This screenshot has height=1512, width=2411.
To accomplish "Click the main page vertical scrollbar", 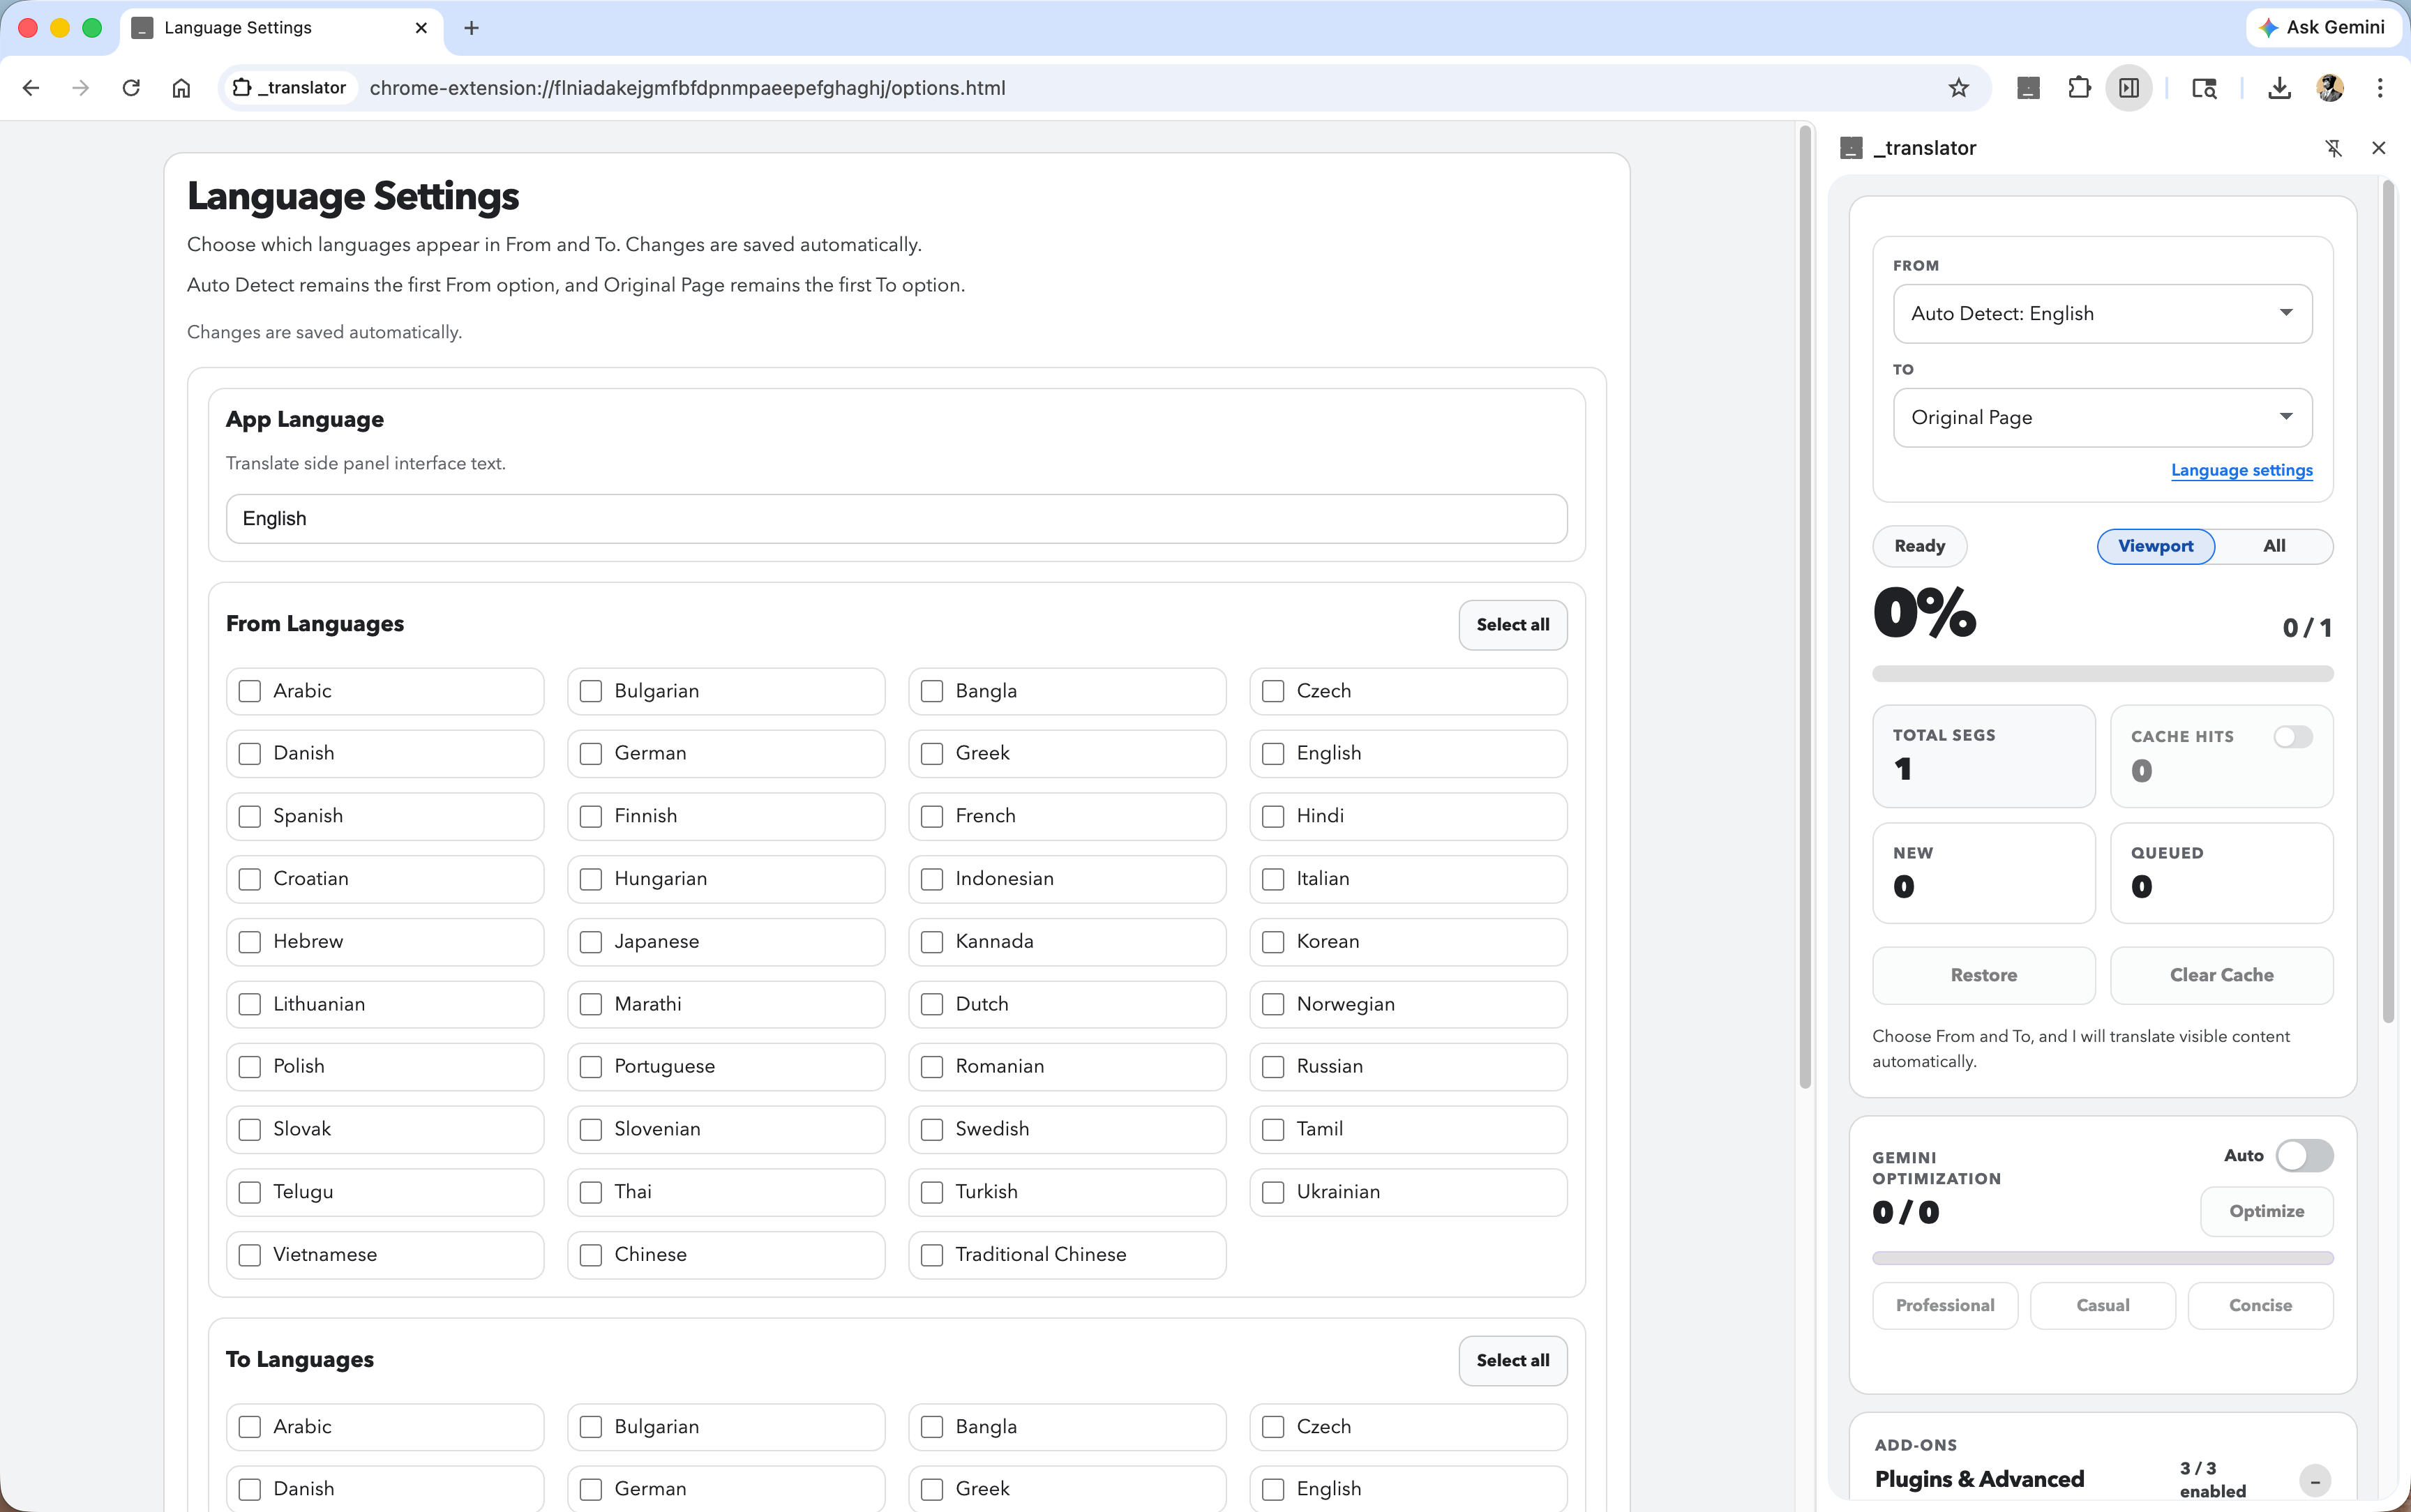I will pyautogui.click(x=1805, y=607).
